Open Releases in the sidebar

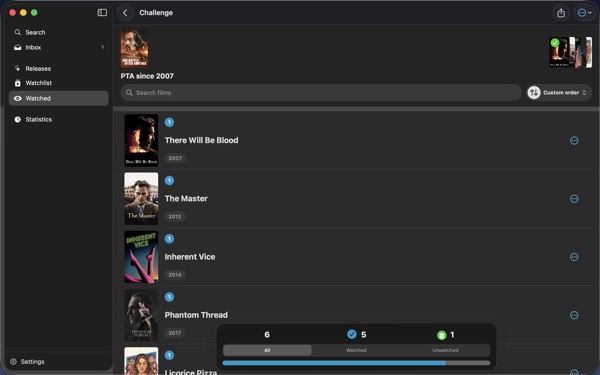point(59,68)
